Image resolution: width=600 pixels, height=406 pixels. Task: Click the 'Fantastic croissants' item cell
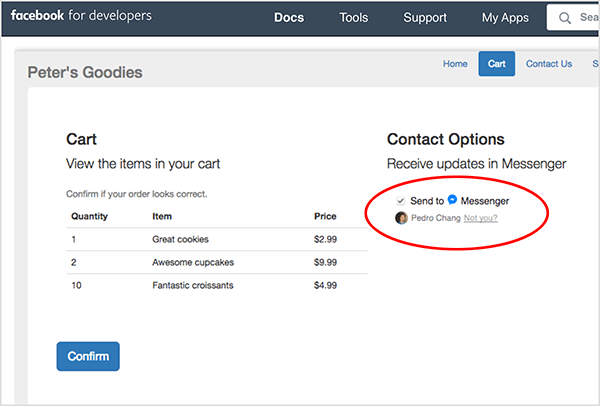click(x=192, y=285)
